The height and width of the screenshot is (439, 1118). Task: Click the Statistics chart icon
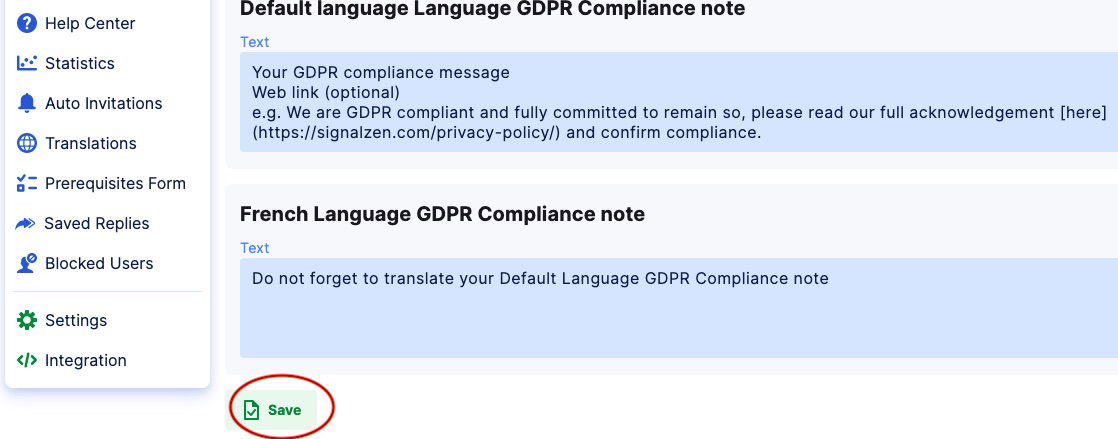pyautogui.click(x=27, y=63)
